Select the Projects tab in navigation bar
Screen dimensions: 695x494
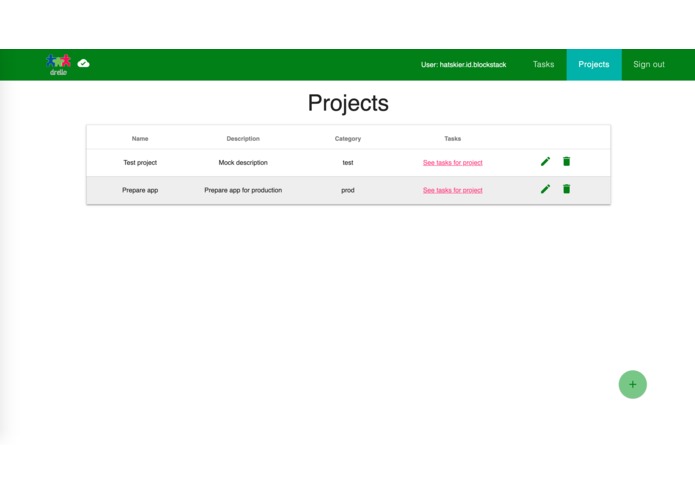[x=594, y=64]
